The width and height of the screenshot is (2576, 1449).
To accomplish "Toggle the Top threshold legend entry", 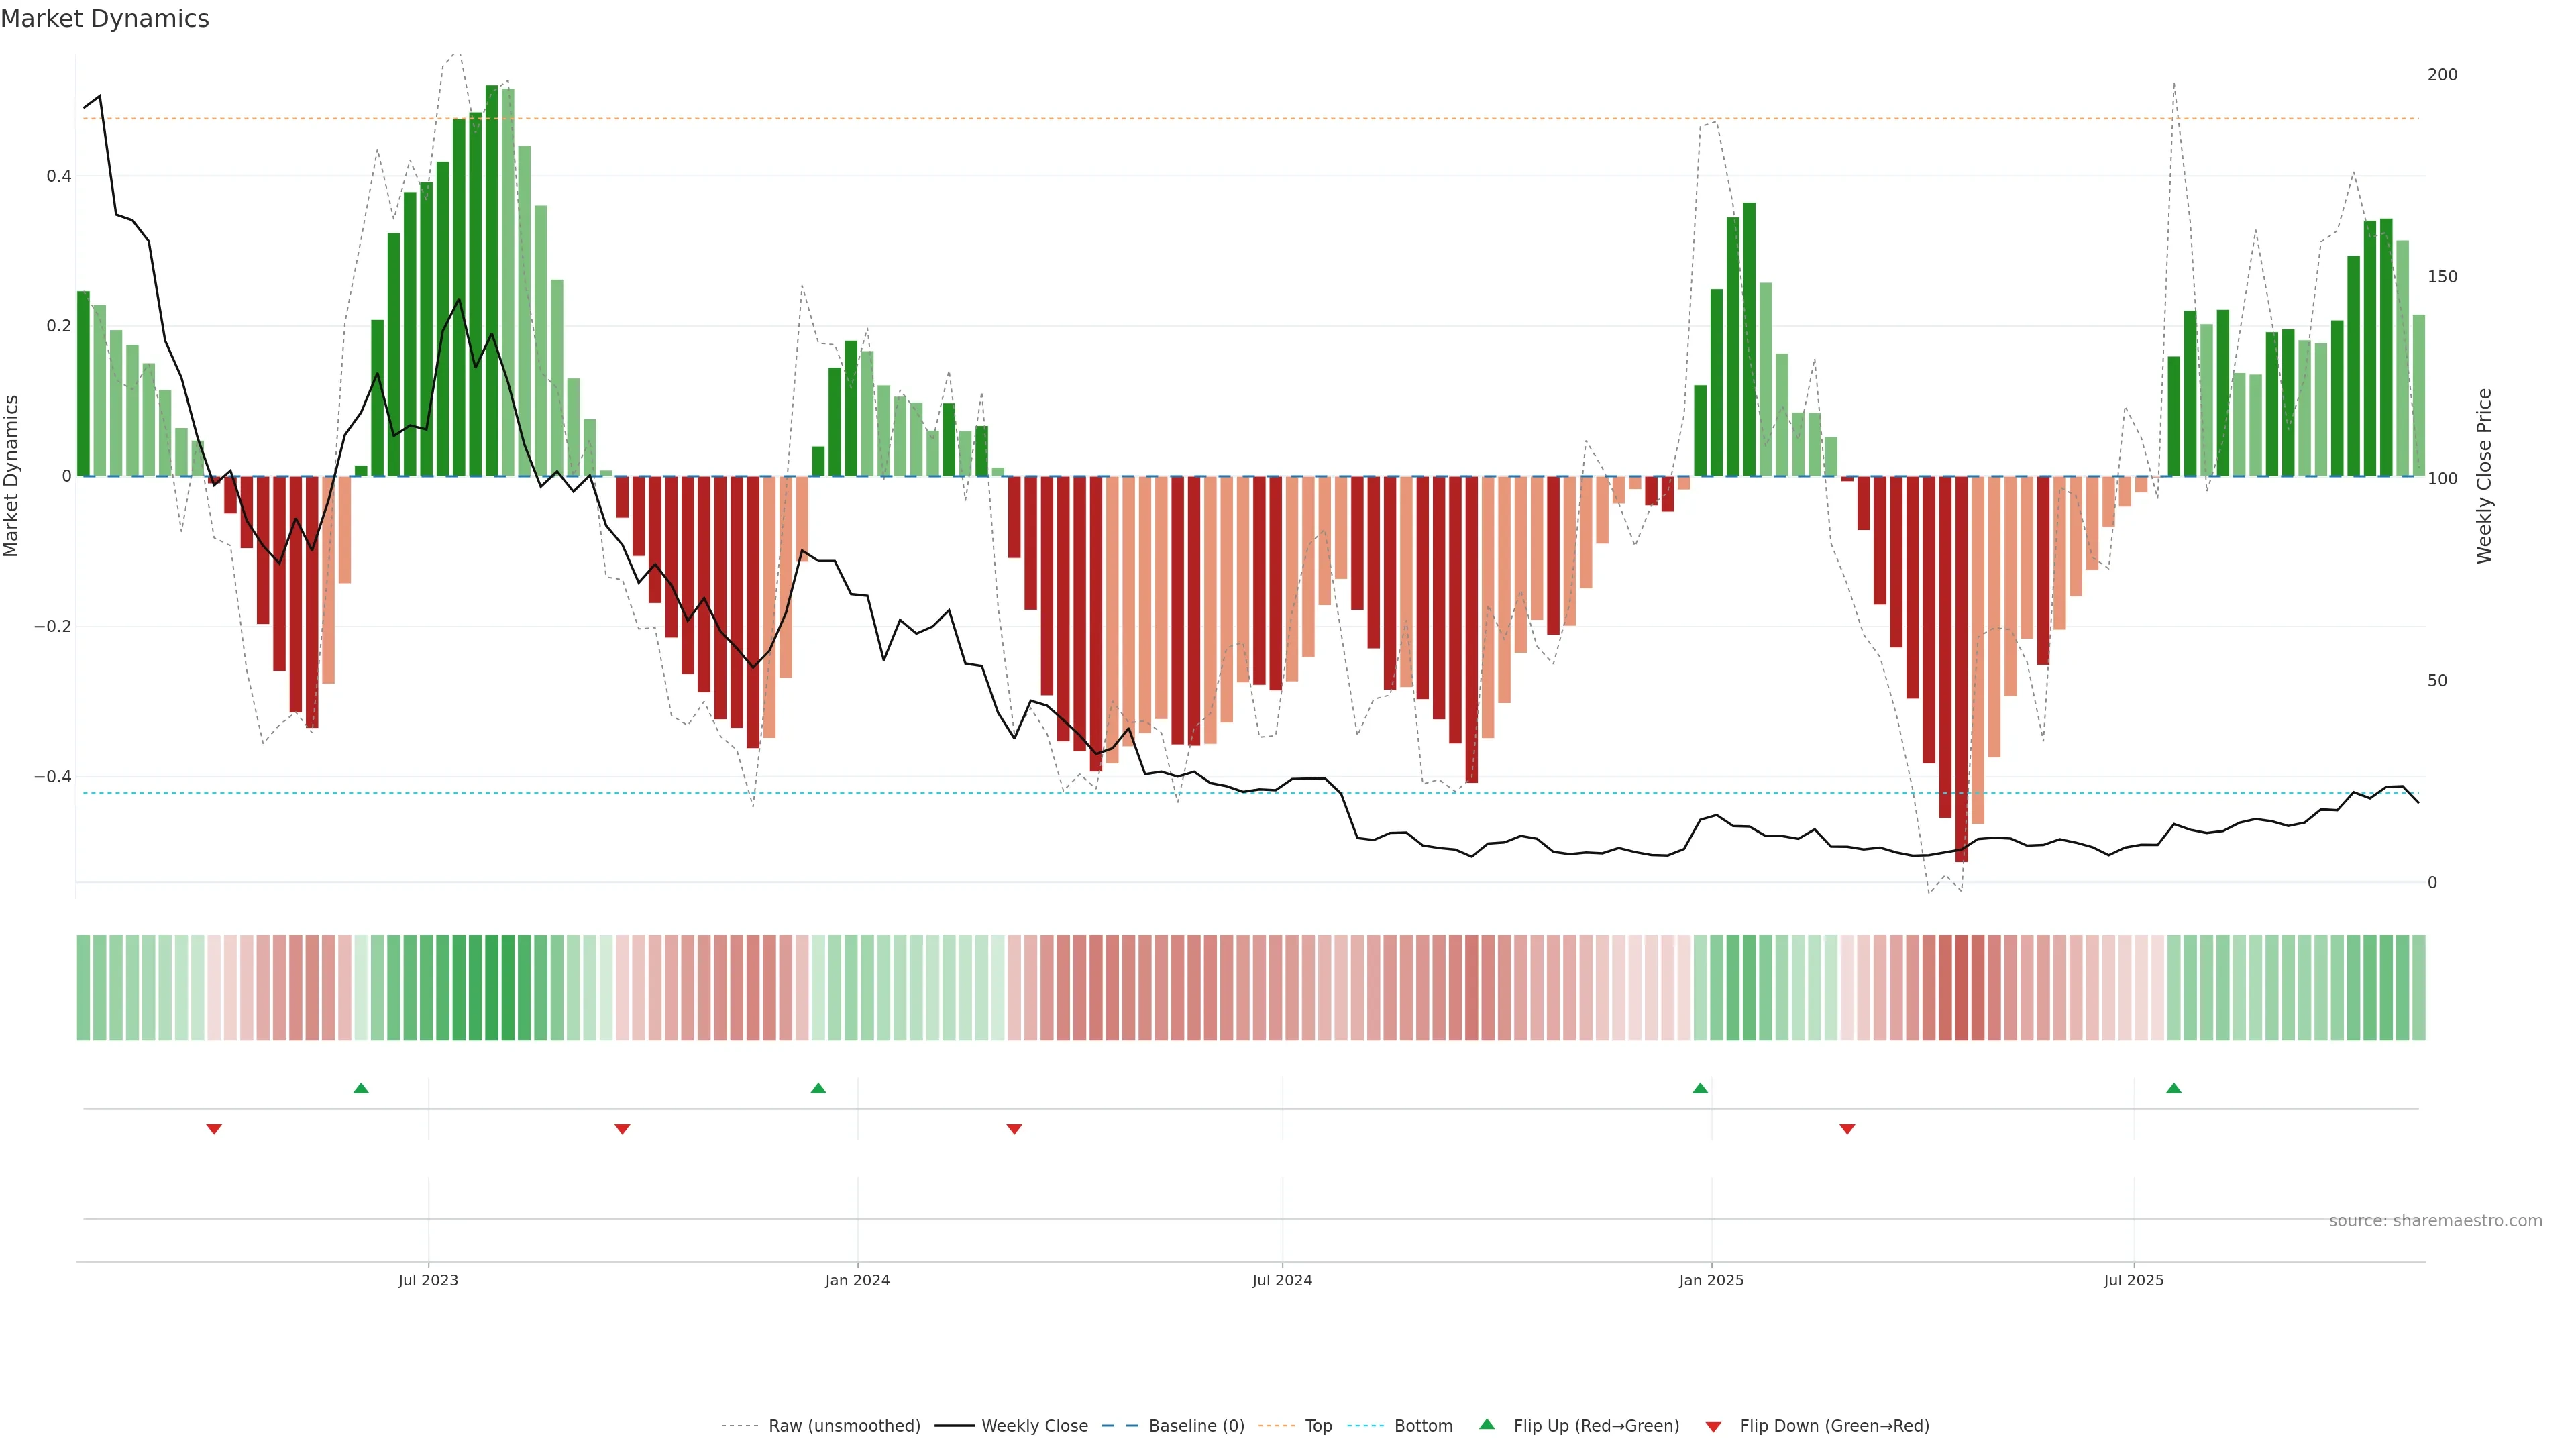I will (1318, 1426).
